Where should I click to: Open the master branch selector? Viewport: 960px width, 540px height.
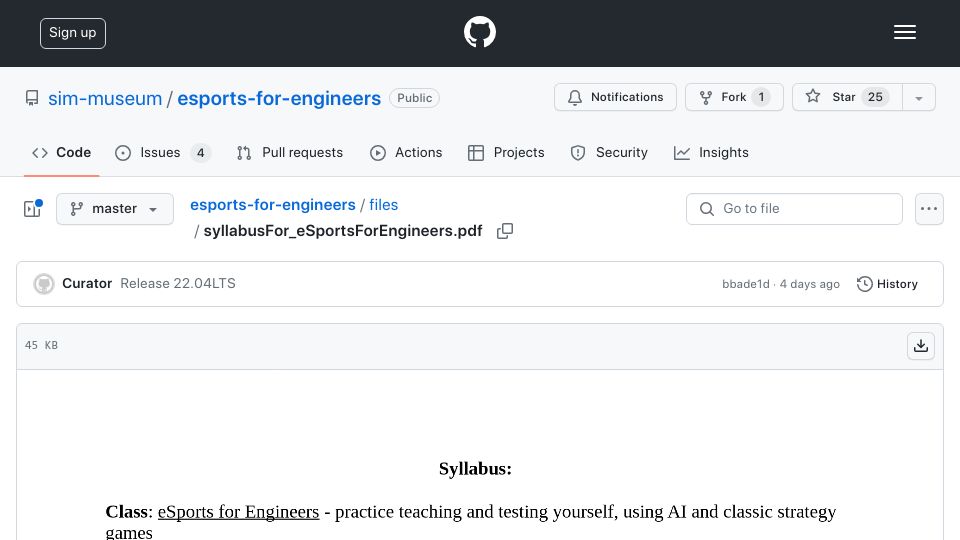tap(114, 209)
